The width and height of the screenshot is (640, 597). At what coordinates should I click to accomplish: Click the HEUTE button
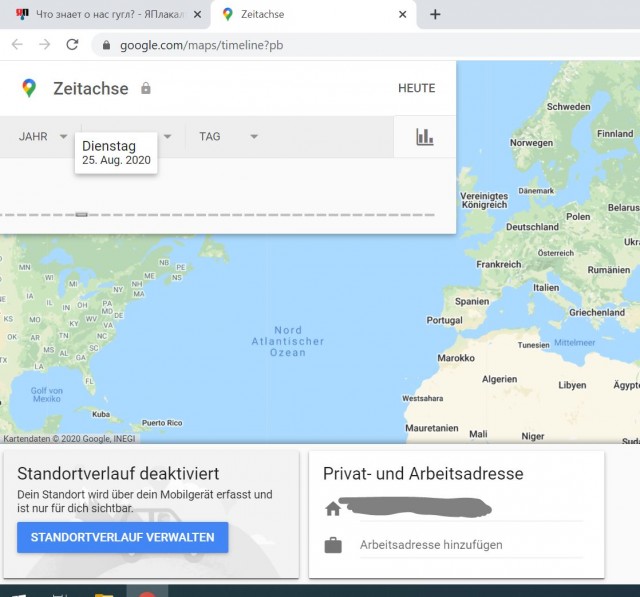coord(417,88)
